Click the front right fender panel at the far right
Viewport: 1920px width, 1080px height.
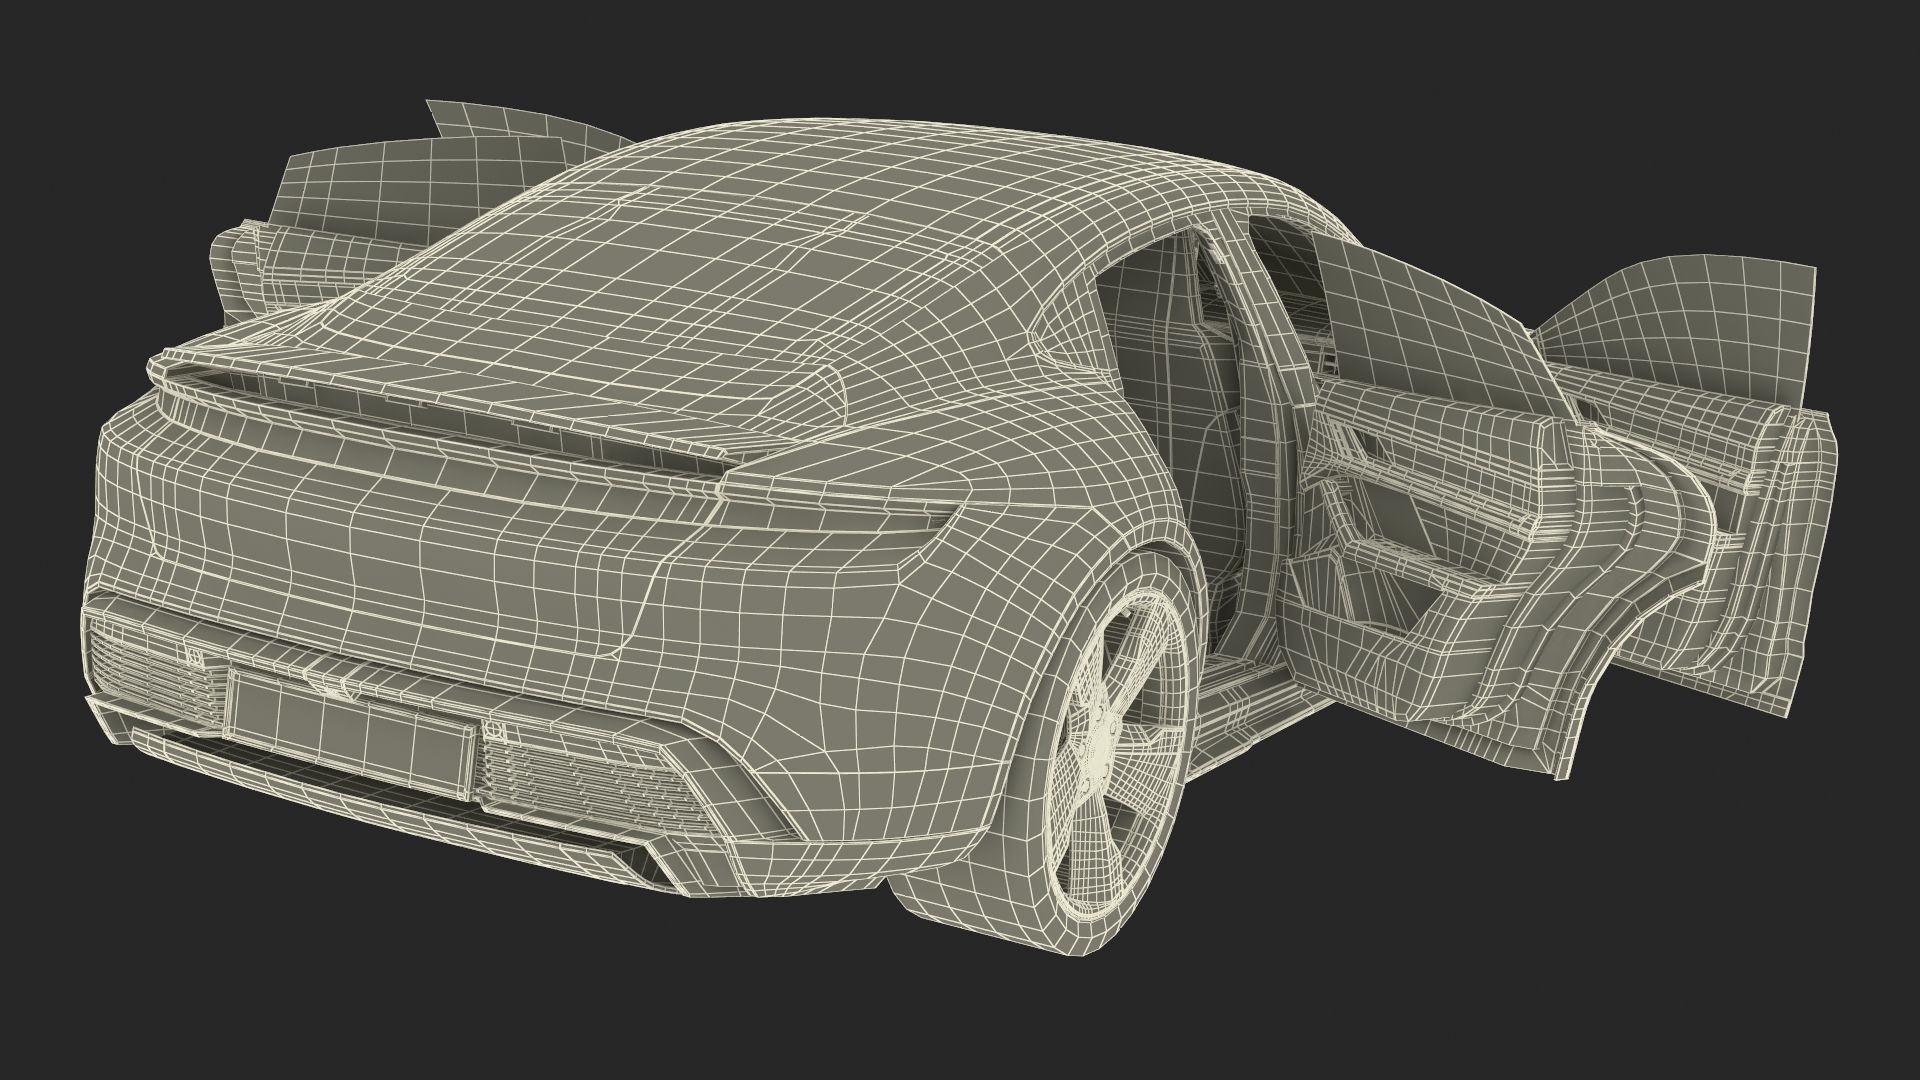tap(1800, 560)
